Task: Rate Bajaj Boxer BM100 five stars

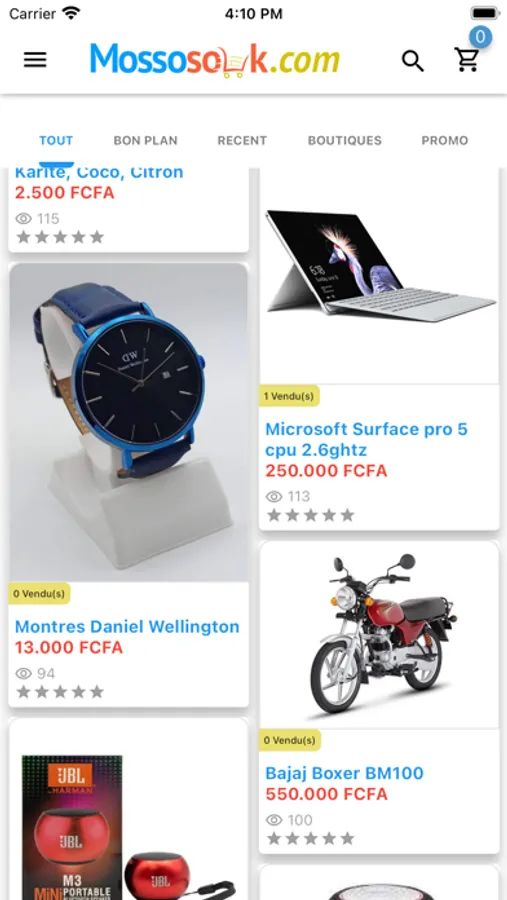Action: (347, 839)
